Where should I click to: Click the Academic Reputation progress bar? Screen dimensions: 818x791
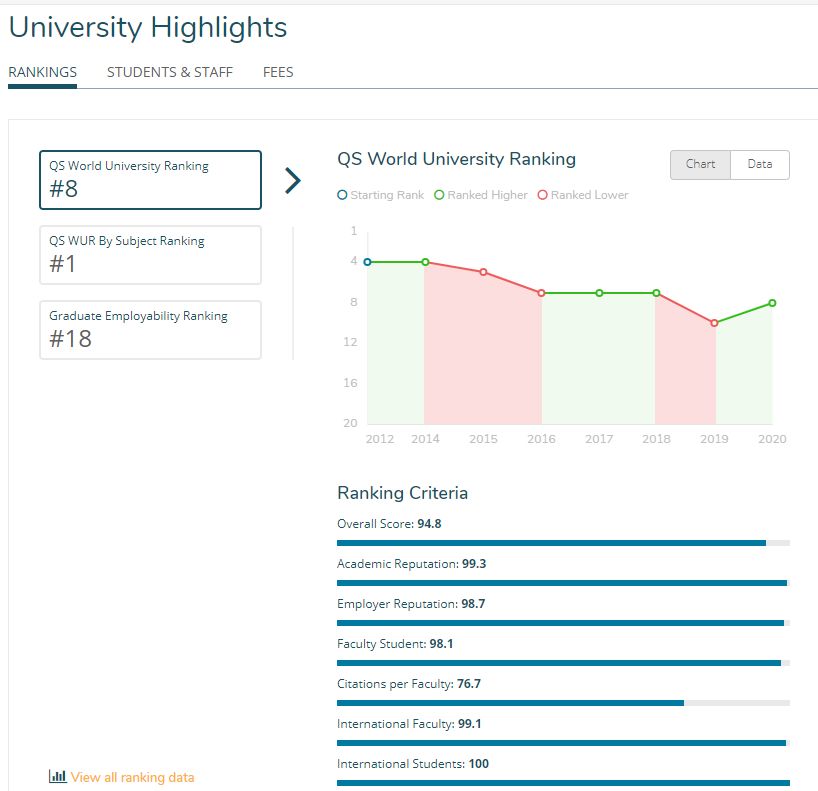click(563, 583)
